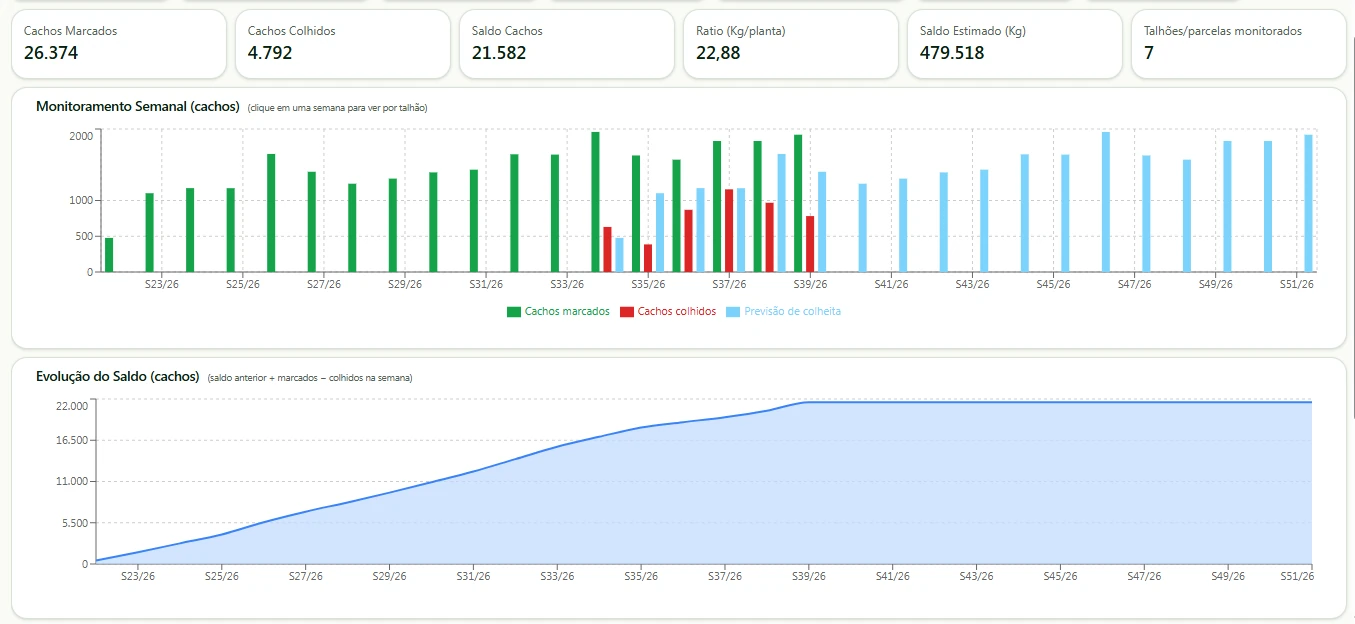Click the 22,88 Ratio (Kg/planta) value
Image resolution: width=1355 pixels, height=624 pixels.
[718, 53]
